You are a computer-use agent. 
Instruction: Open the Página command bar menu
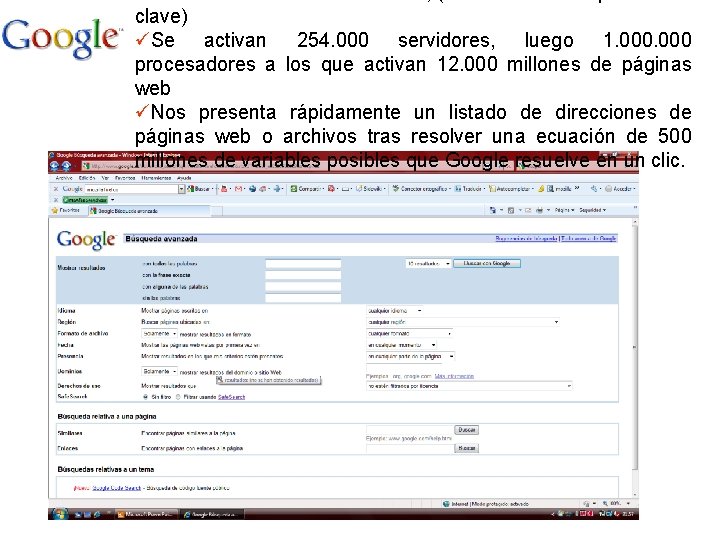tap(564, 210)
